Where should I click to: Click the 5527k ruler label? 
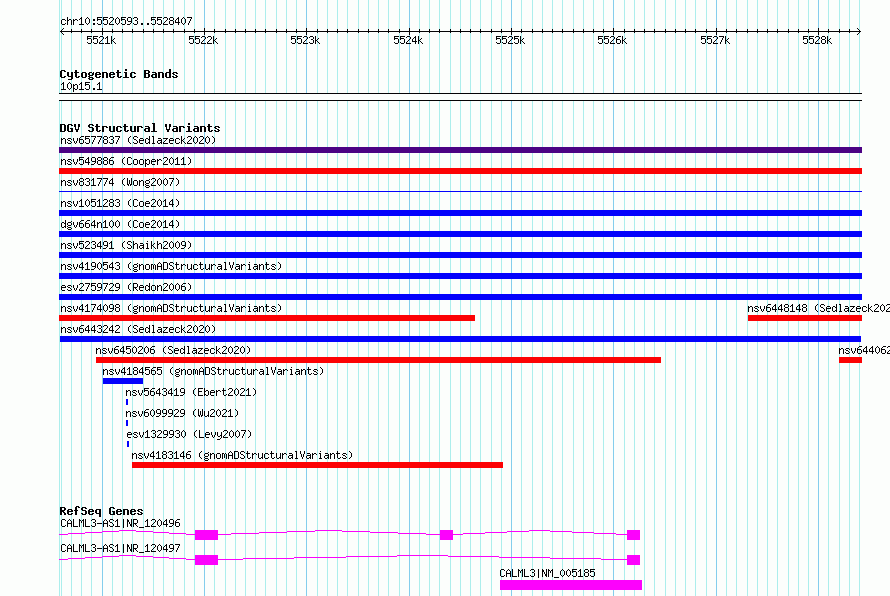pyautogui.click(x=715, y=40)
